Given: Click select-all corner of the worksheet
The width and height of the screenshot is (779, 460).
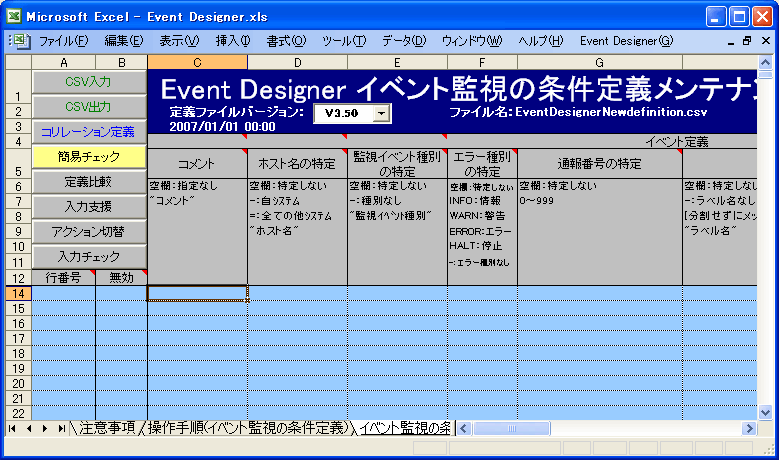Looking at the screenshot, I should click(x=16, y=62).
